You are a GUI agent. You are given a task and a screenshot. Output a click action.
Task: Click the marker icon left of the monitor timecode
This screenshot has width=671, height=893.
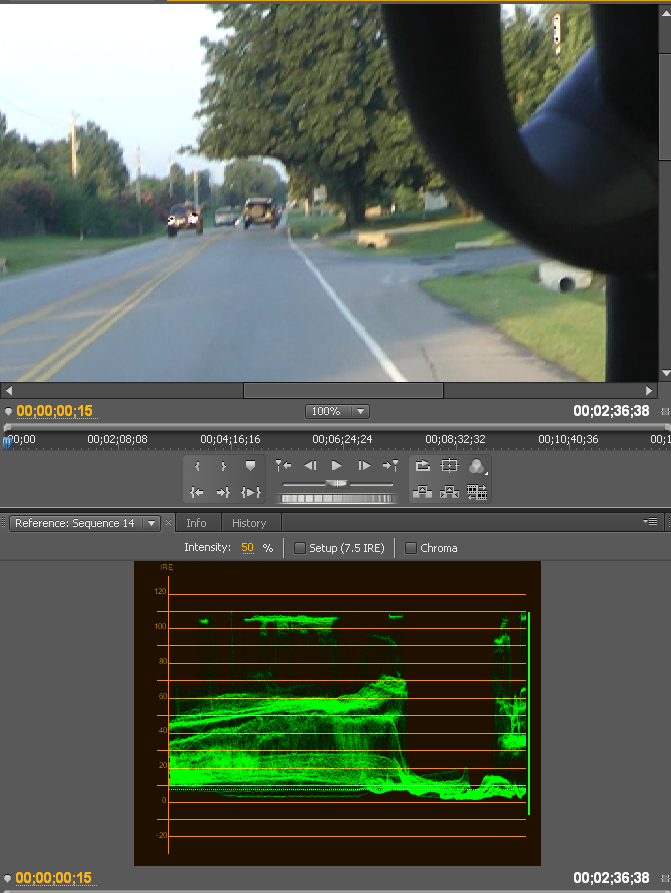pos(8,411)
